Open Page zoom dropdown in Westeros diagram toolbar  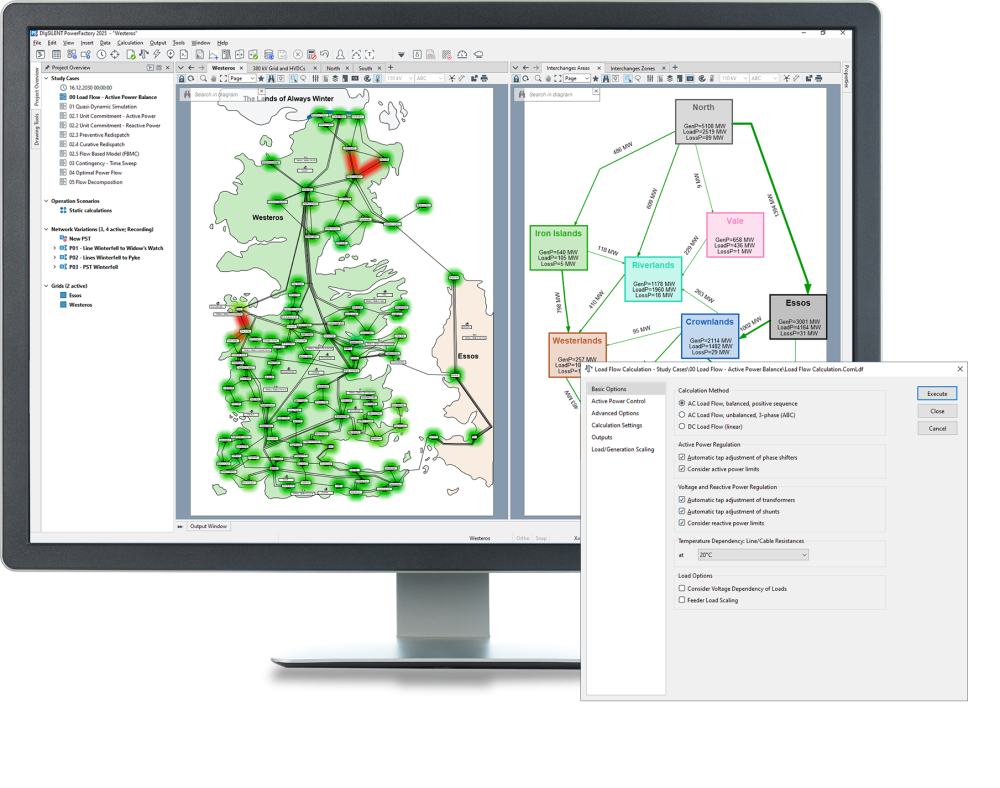point(242,78)
